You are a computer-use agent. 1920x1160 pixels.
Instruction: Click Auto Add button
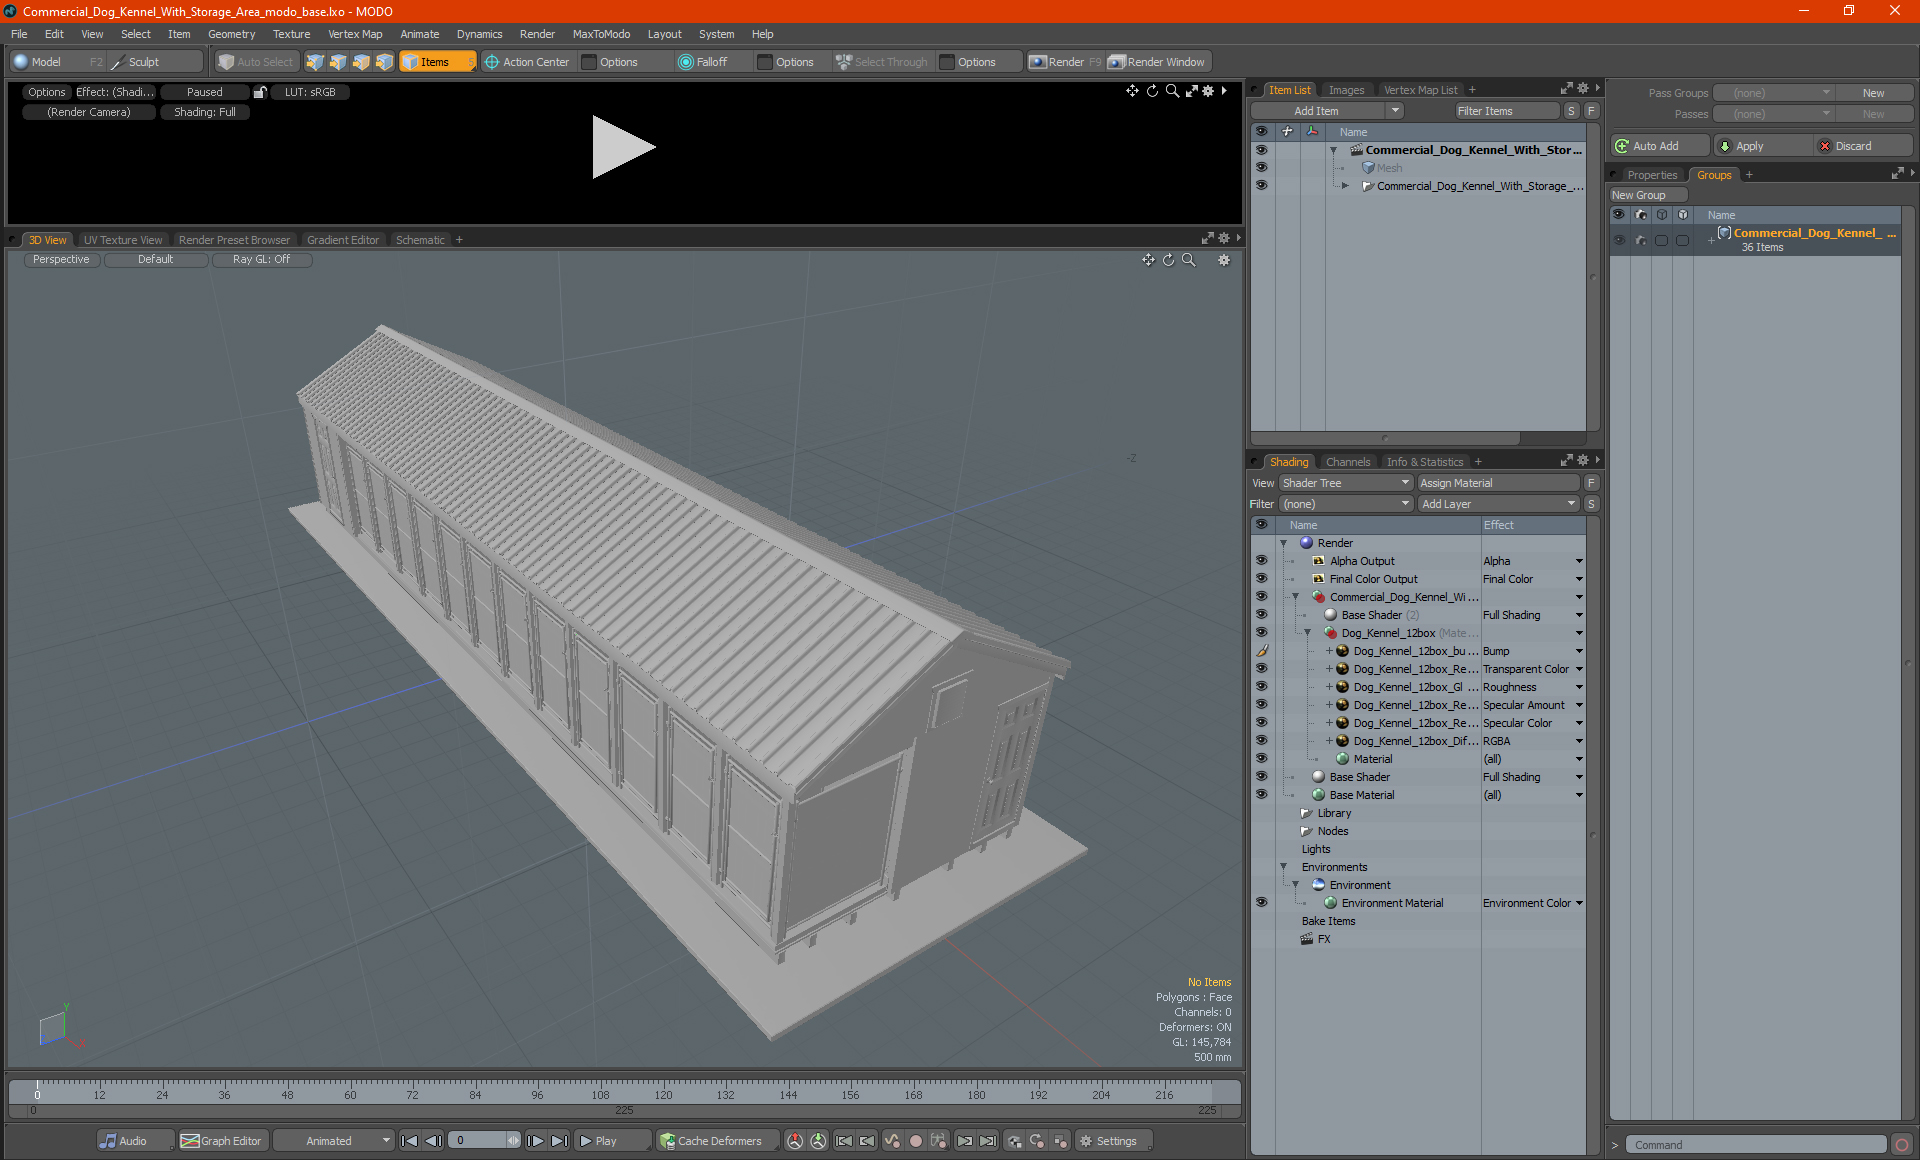[x=1659, y=146]
